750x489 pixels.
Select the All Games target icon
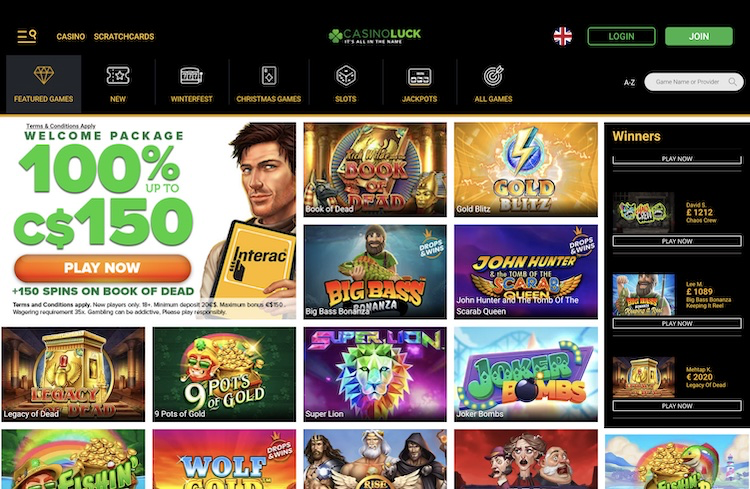click(x=493, y=76)
